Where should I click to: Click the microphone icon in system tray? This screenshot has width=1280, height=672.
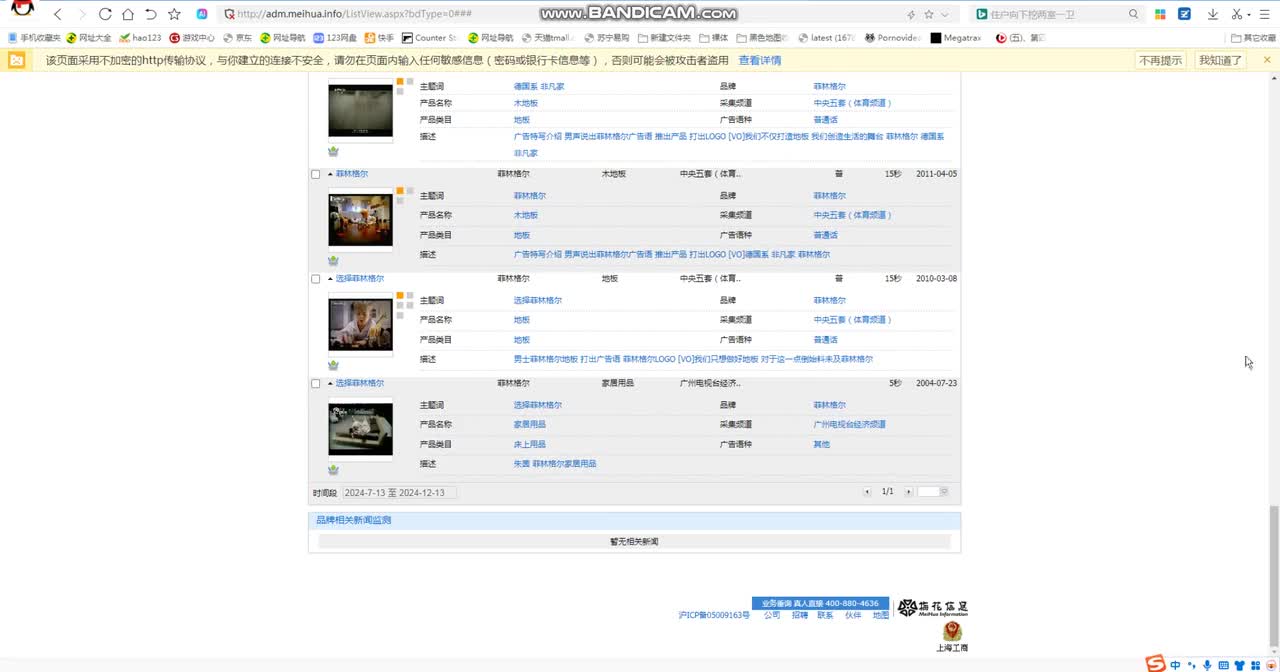1207,665
